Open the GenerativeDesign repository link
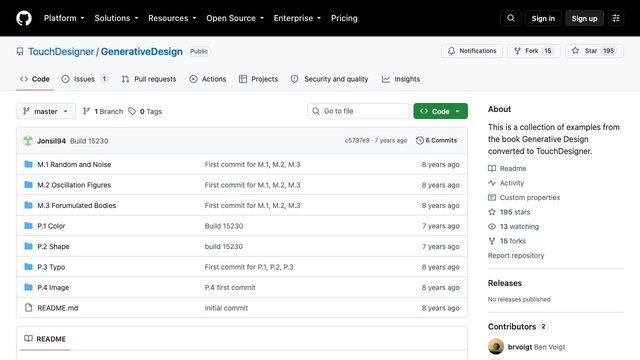640x360 pixels. (x=142, y=51)
